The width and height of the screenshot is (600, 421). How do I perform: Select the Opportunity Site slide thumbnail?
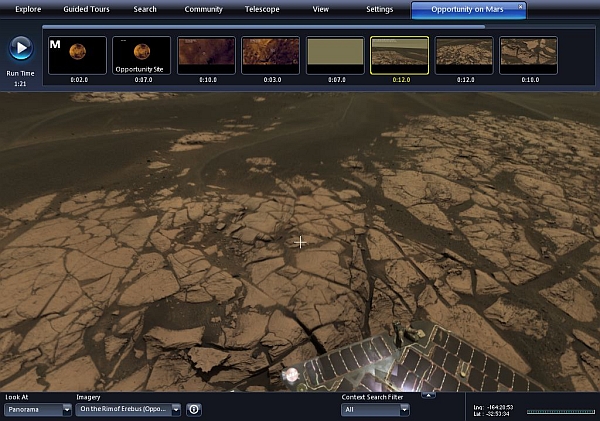click(x=142, y=55)
